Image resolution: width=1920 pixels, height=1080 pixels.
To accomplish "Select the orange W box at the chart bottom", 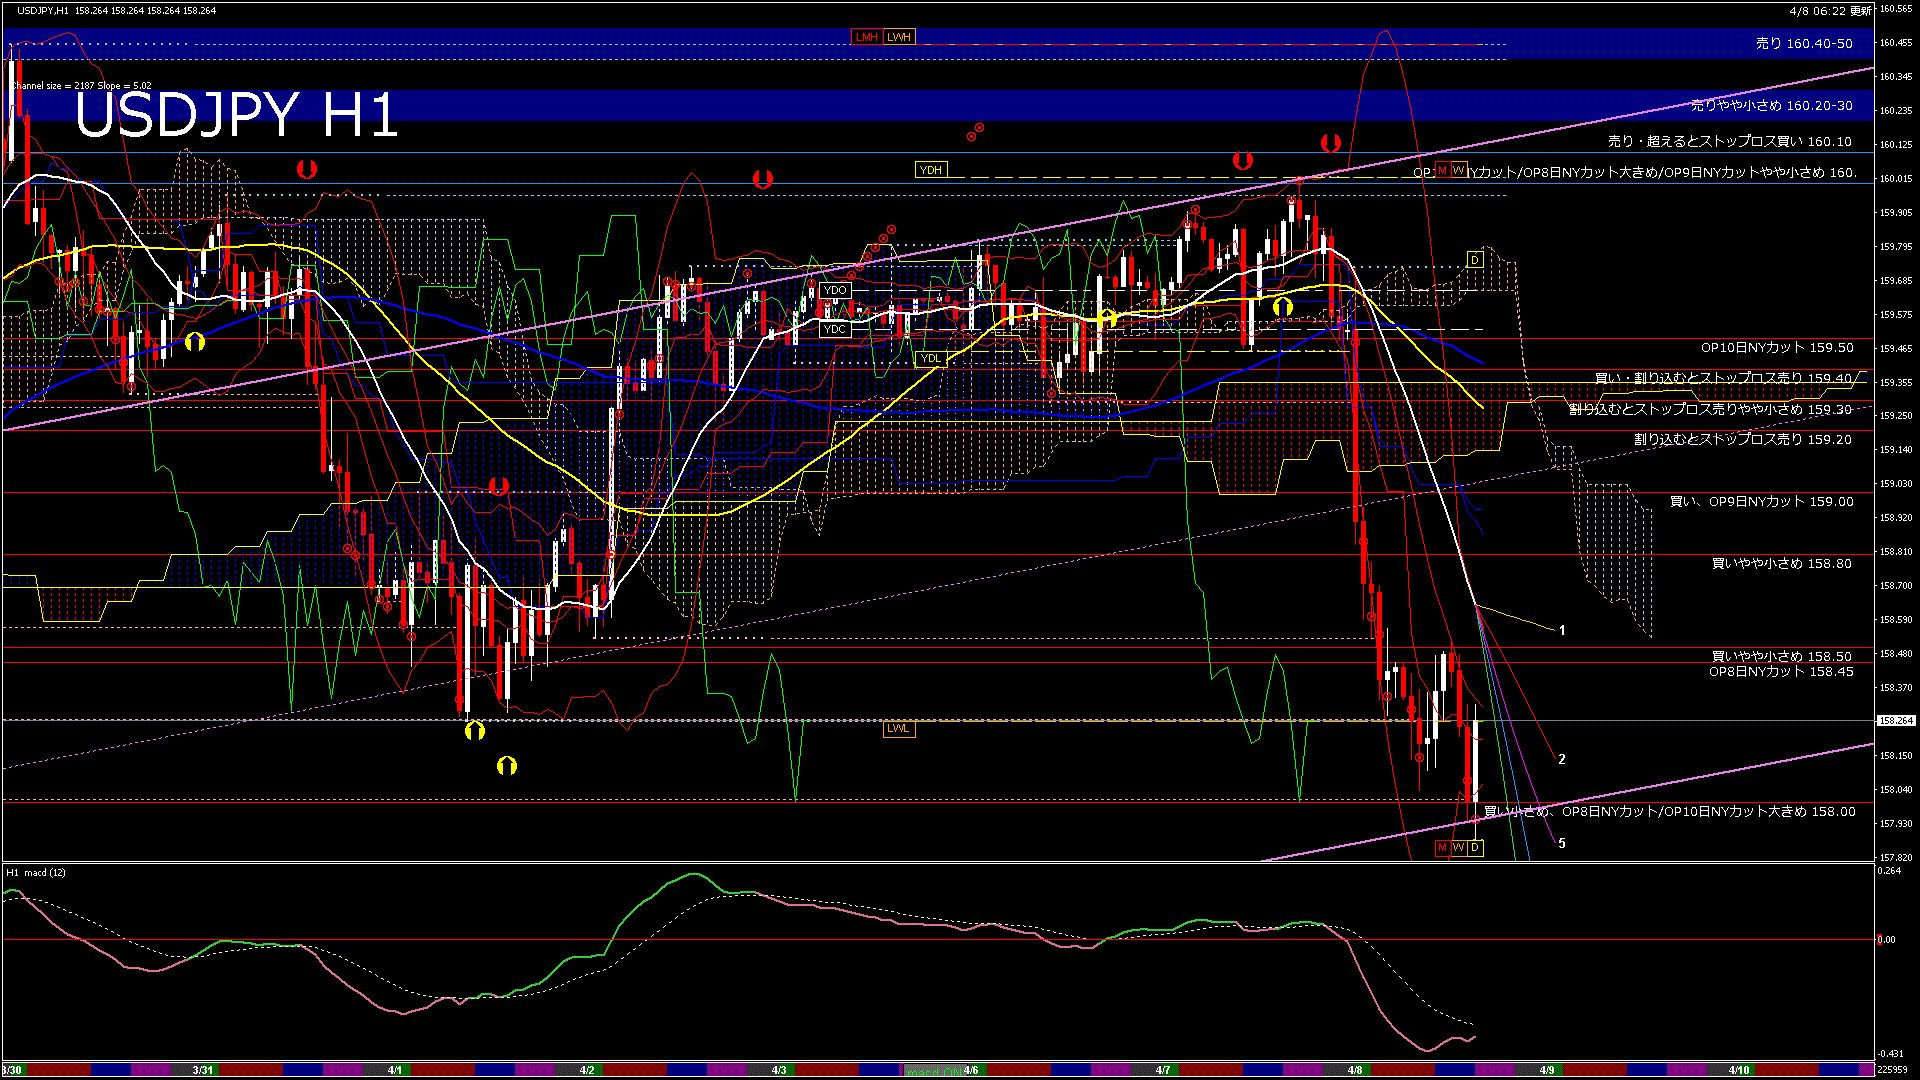I will [x=1458, y=848].
